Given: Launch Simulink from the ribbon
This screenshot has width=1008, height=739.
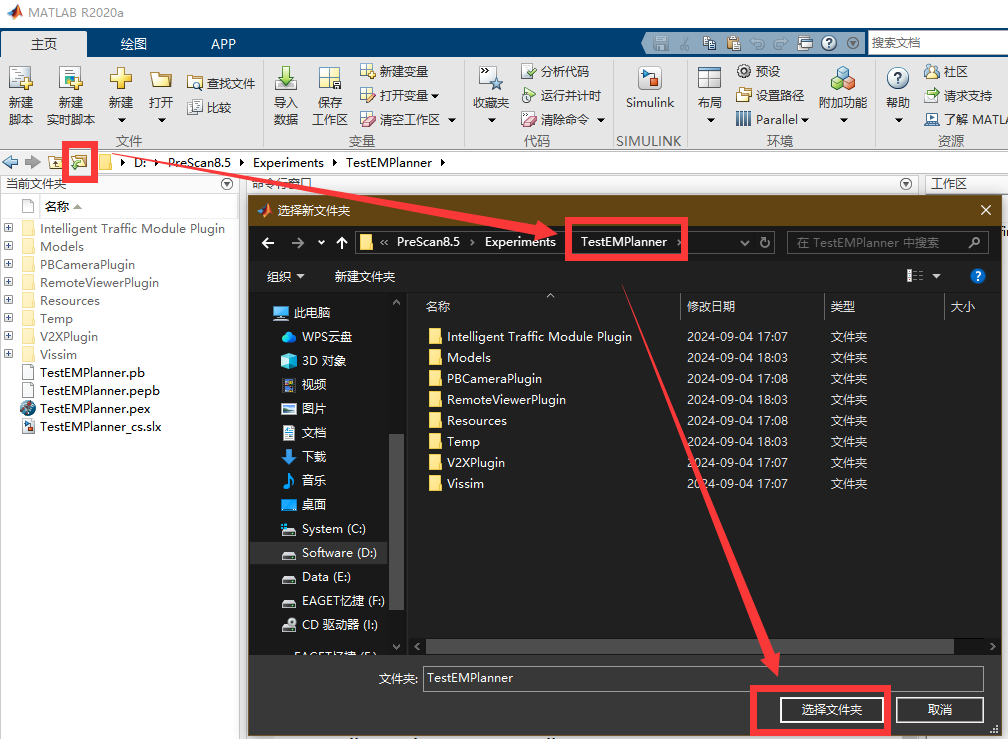Looking at the screenshot, I should pyautogui.click(x=650, y=87).
